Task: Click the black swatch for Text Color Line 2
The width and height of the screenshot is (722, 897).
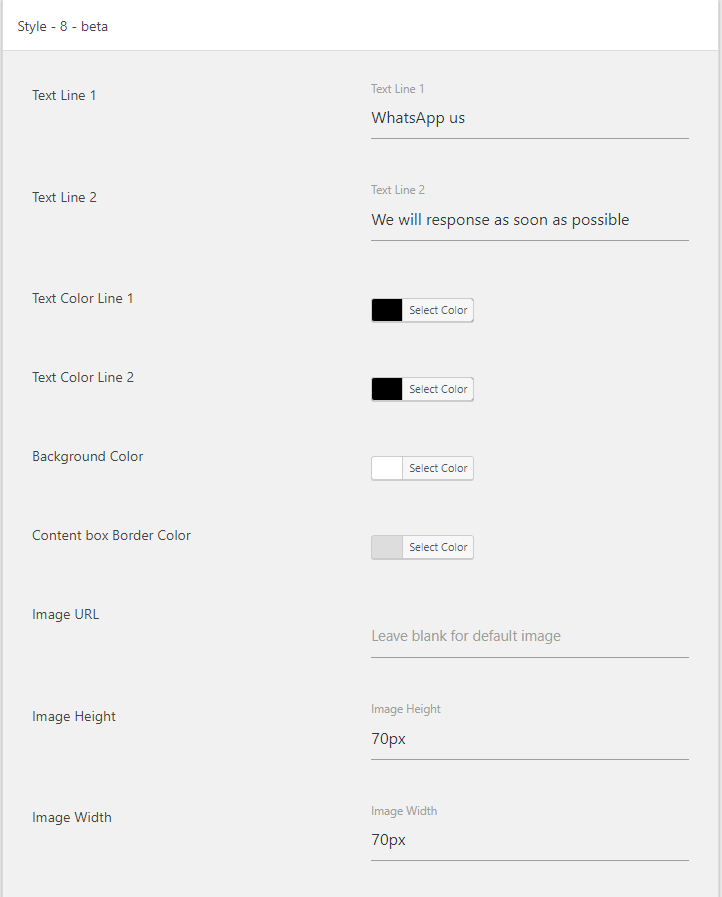Action: [387, 389]
